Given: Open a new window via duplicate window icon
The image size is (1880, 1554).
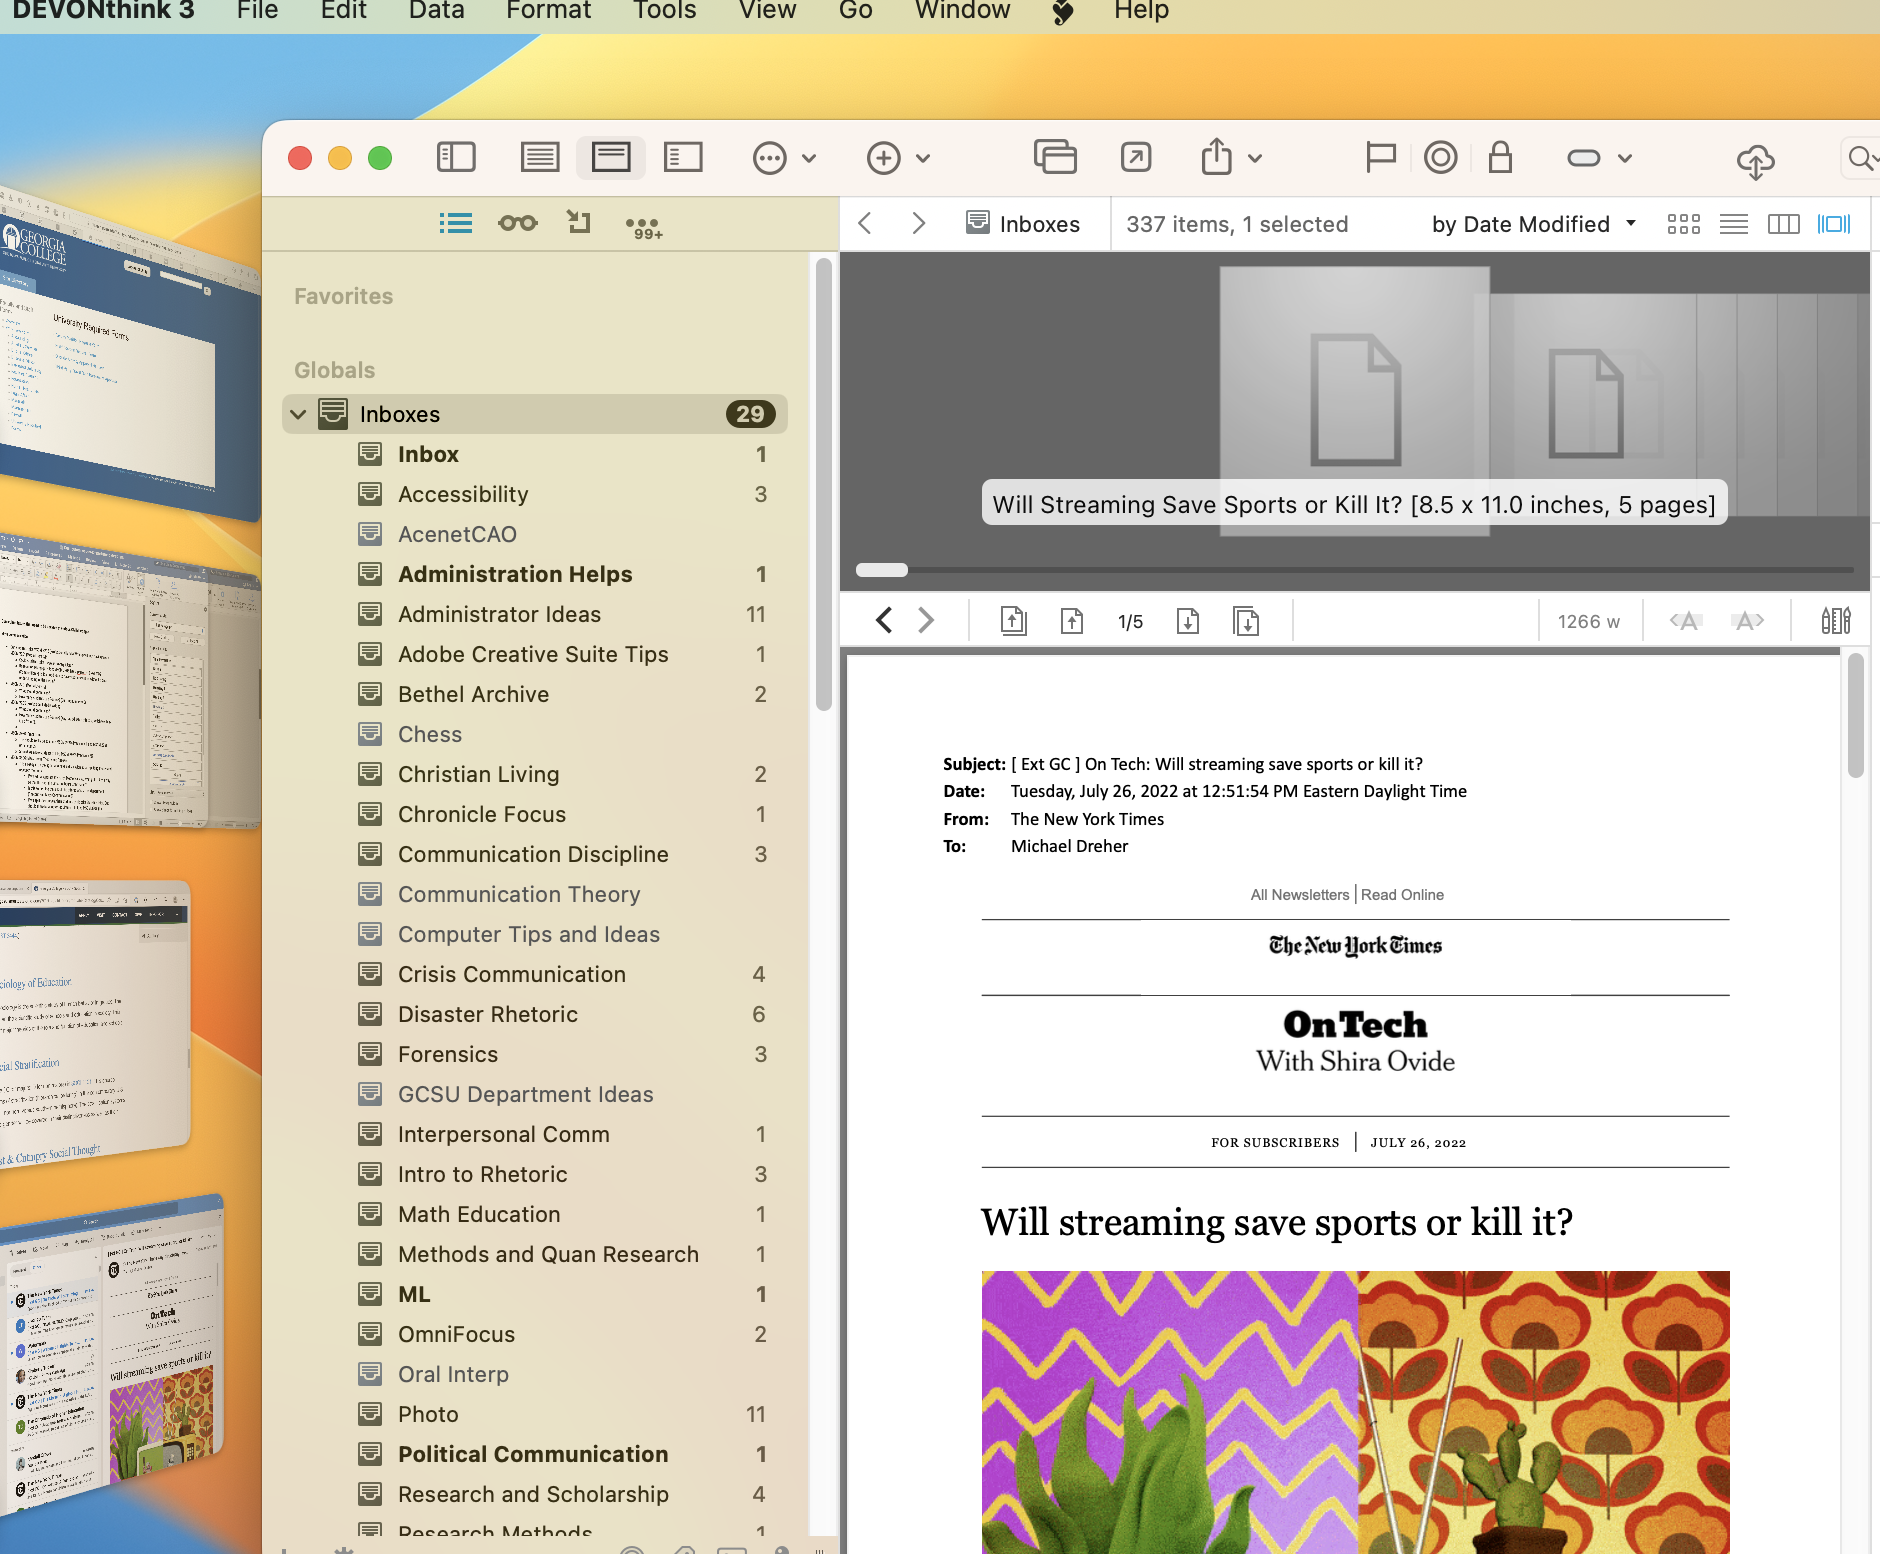Looking at the screenshot, I should coord(1055,157).
